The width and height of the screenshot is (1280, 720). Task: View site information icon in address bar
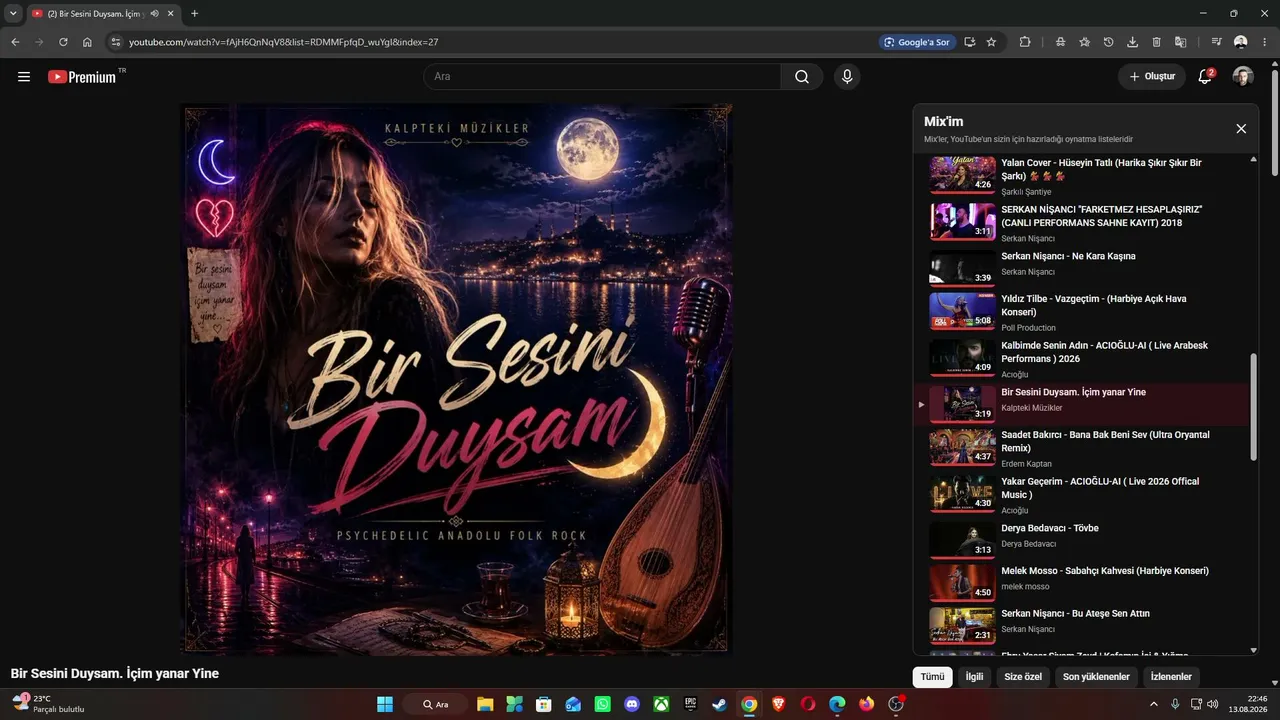pyautogui.click(x=115, y=42)
